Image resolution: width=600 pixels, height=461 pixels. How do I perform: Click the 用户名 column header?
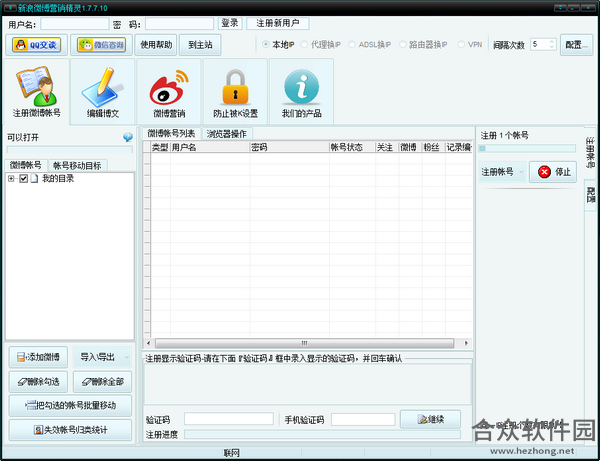tap(210, 147)
